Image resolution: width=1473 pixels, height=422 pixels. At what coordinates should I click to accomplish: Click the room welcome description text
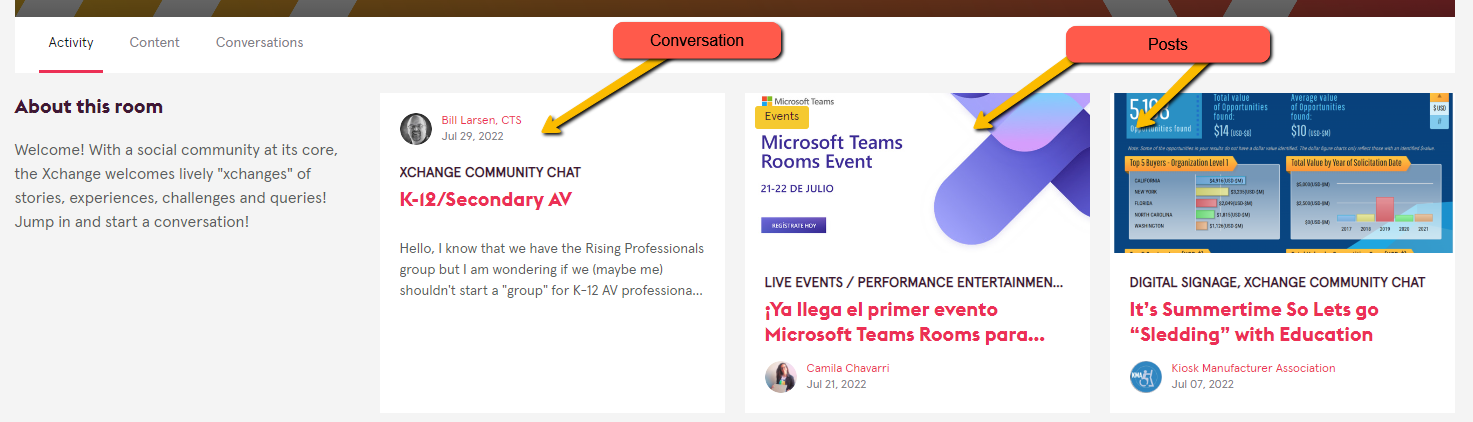coord(176,186)
